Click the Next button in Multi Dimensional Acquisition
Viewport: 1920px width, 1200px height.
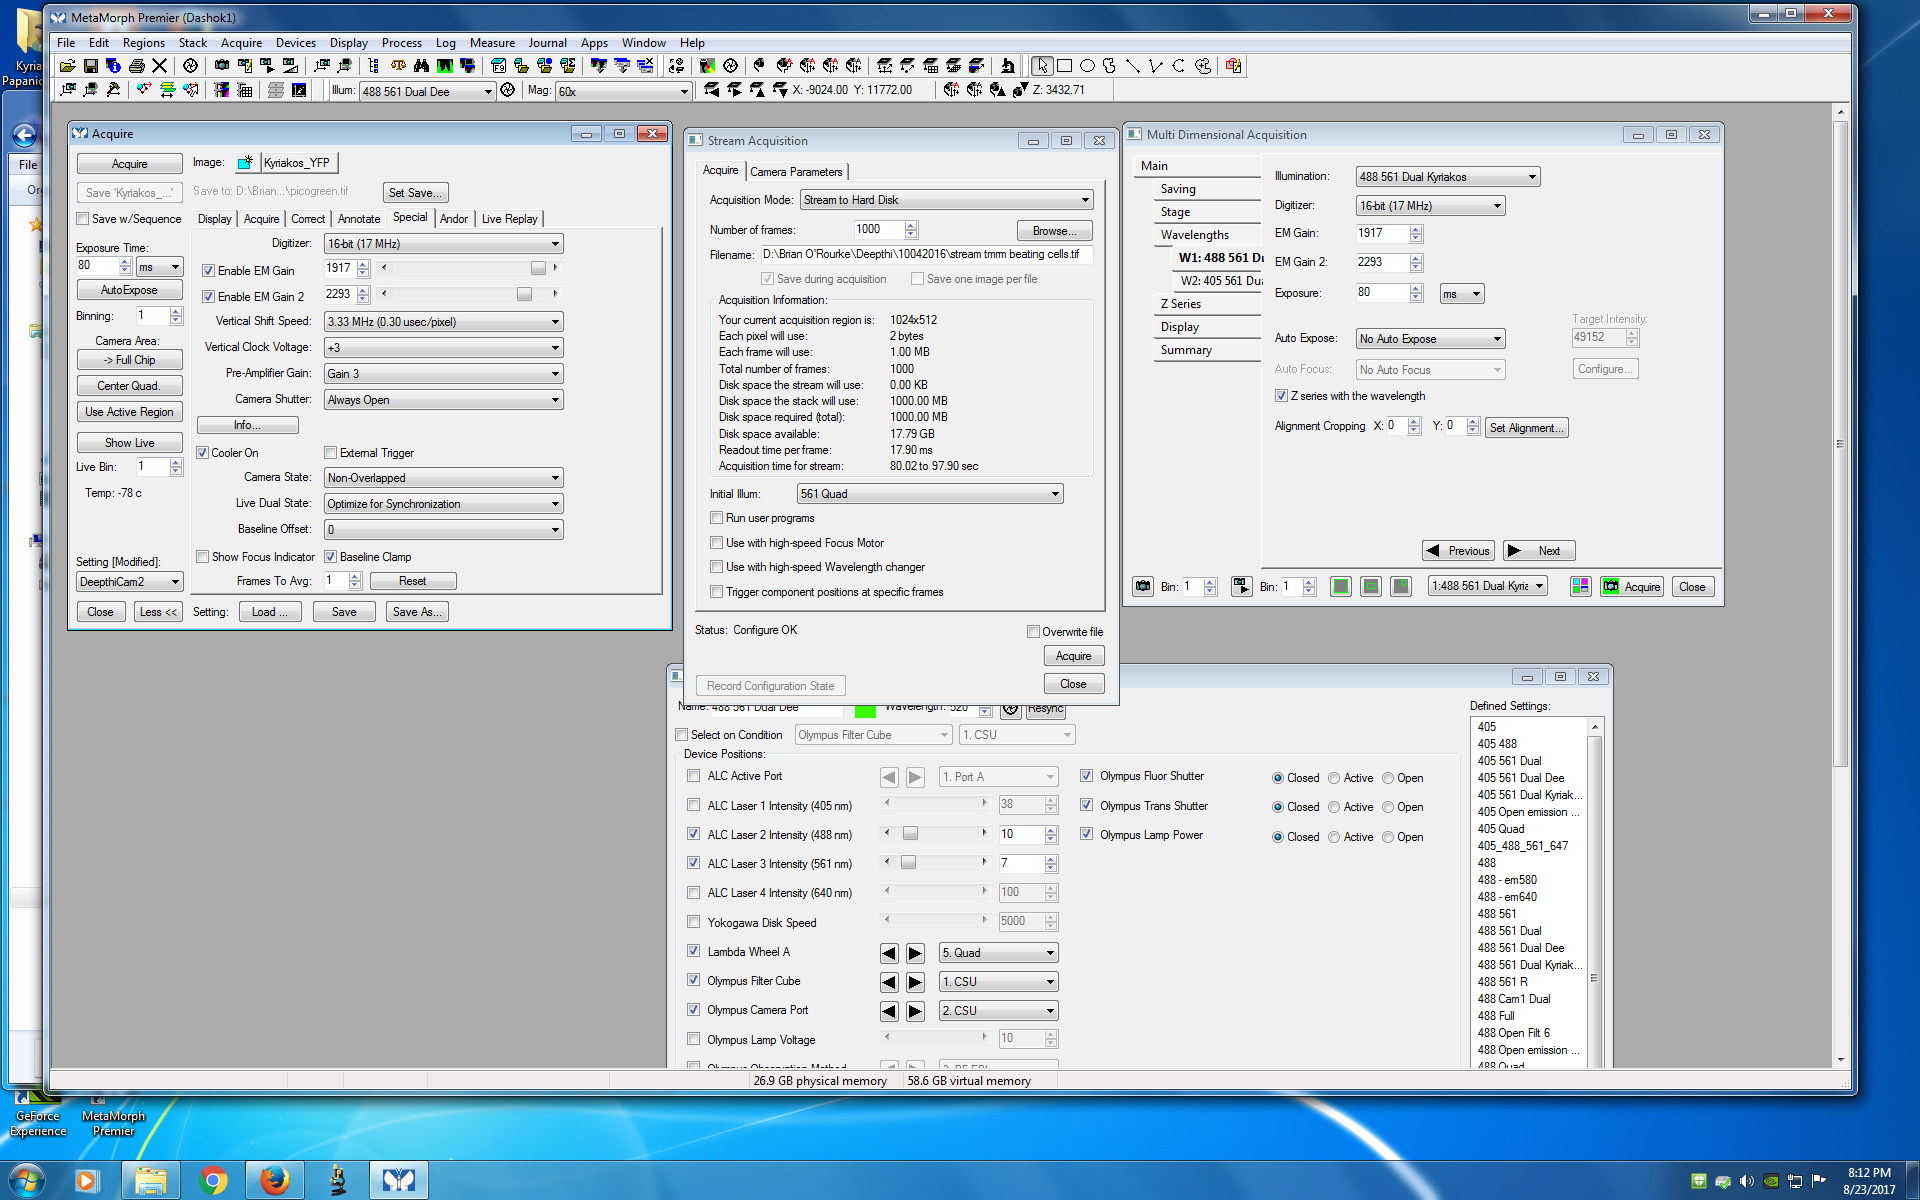1539,551
